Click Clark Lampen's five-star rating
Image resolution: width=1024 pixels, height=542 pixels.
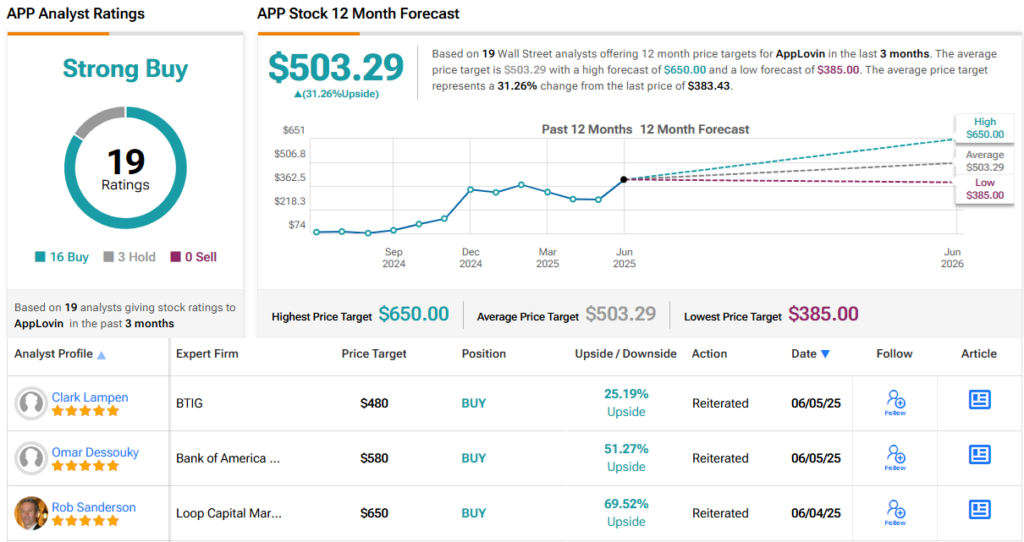(86, 411)
